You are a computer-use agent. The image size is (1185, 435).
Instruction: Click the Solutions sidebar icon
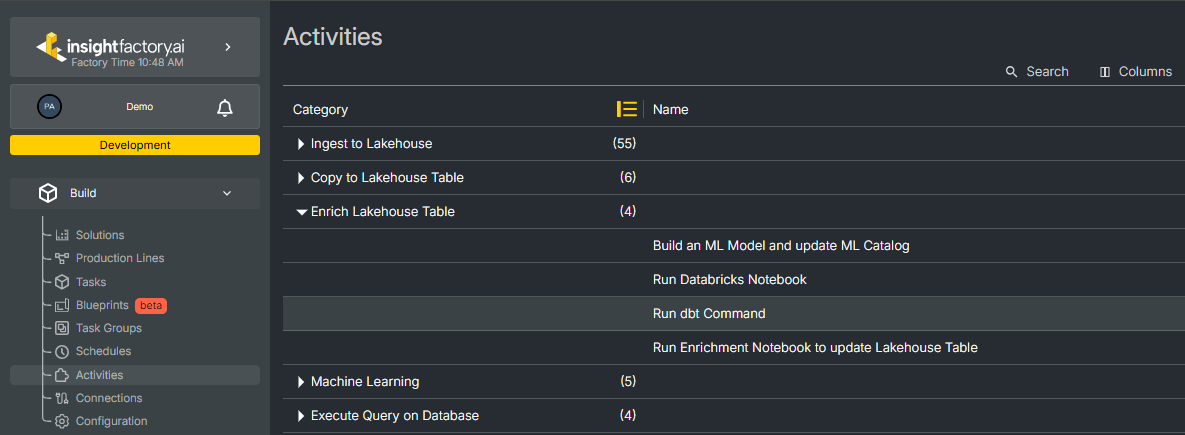pos(62,235)
